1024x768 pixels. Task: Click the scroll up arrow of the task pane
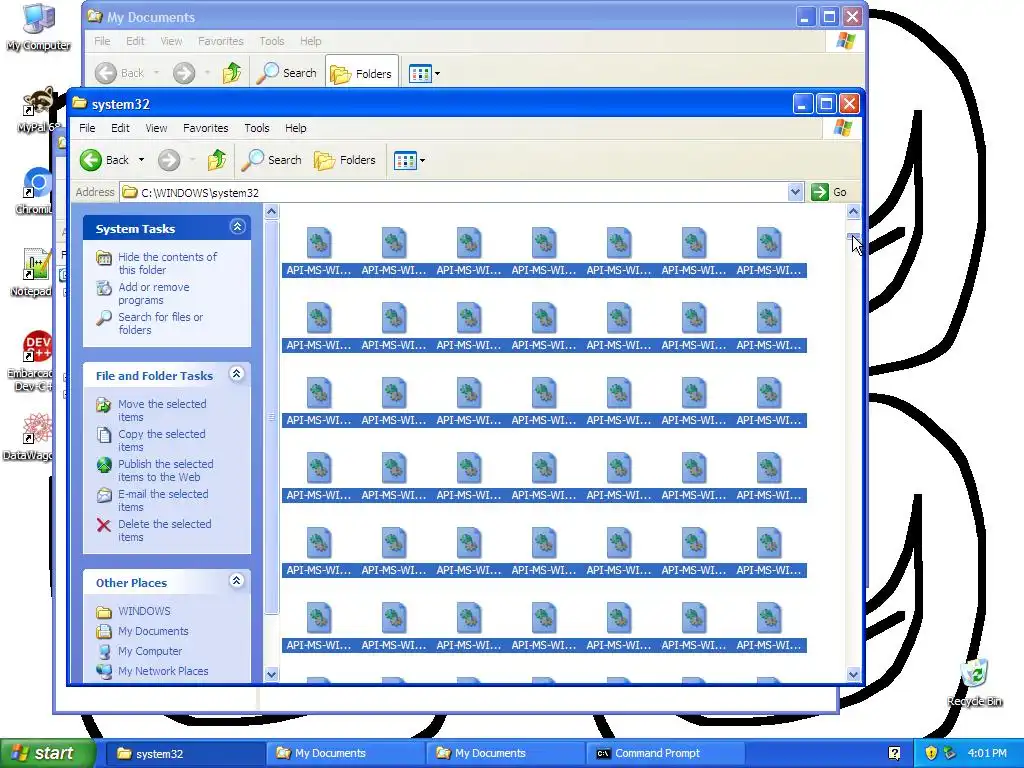(x=272, y=212)
